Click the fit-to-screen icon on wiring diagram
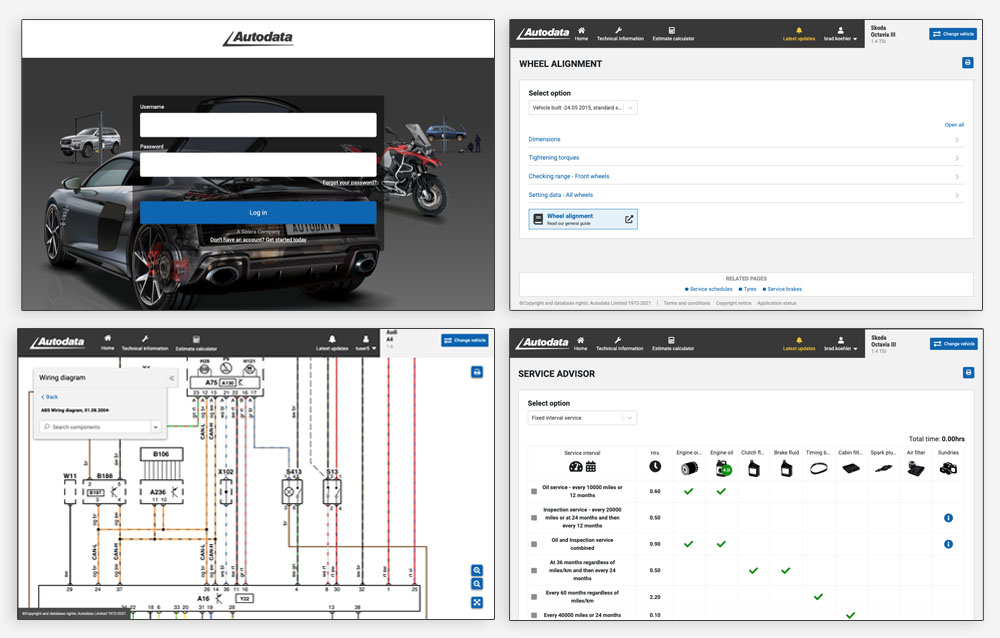Image resolution: width=1000 pixels, height=638 pixels. pos(477,602)
